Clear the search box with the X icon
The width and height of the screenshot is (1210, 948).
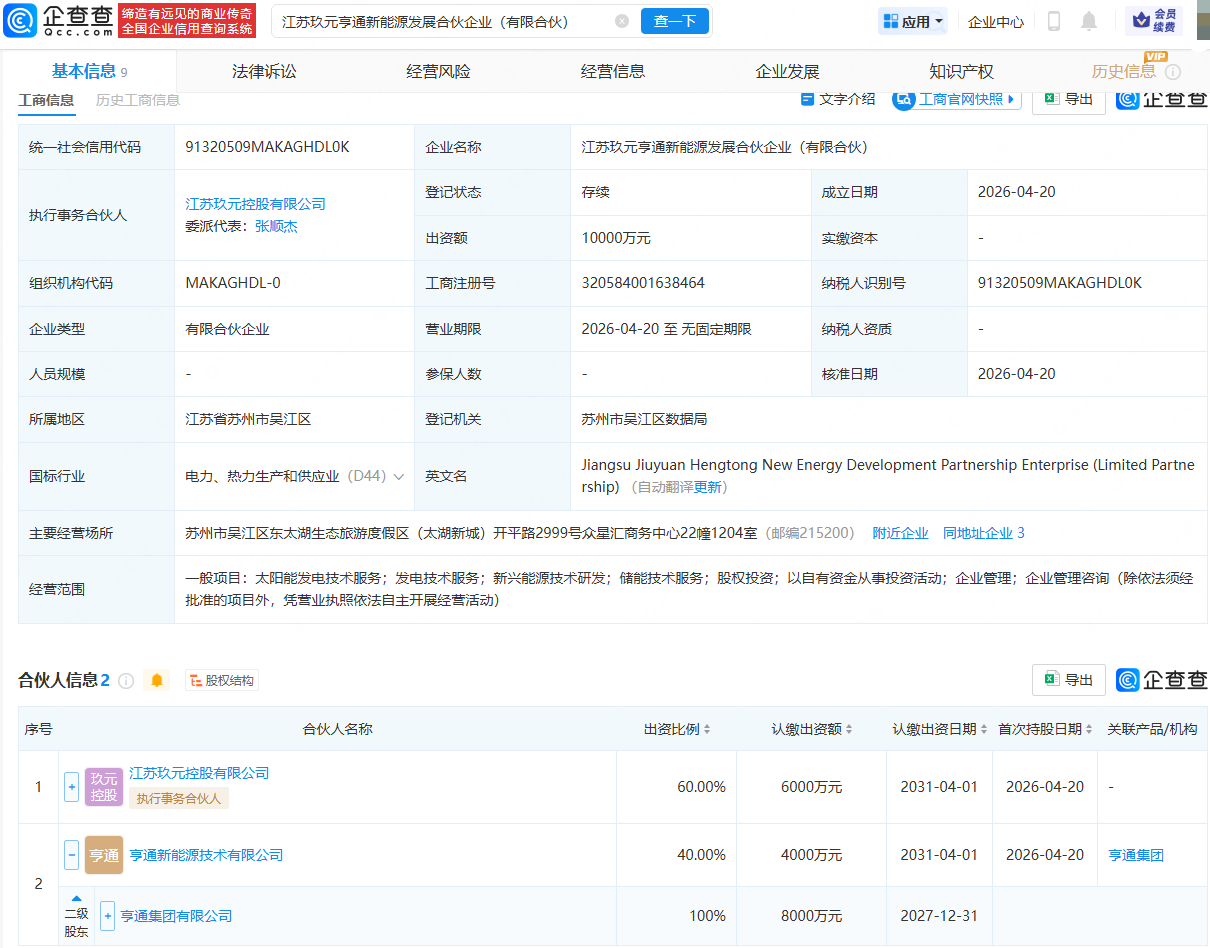tap(623, 21)
